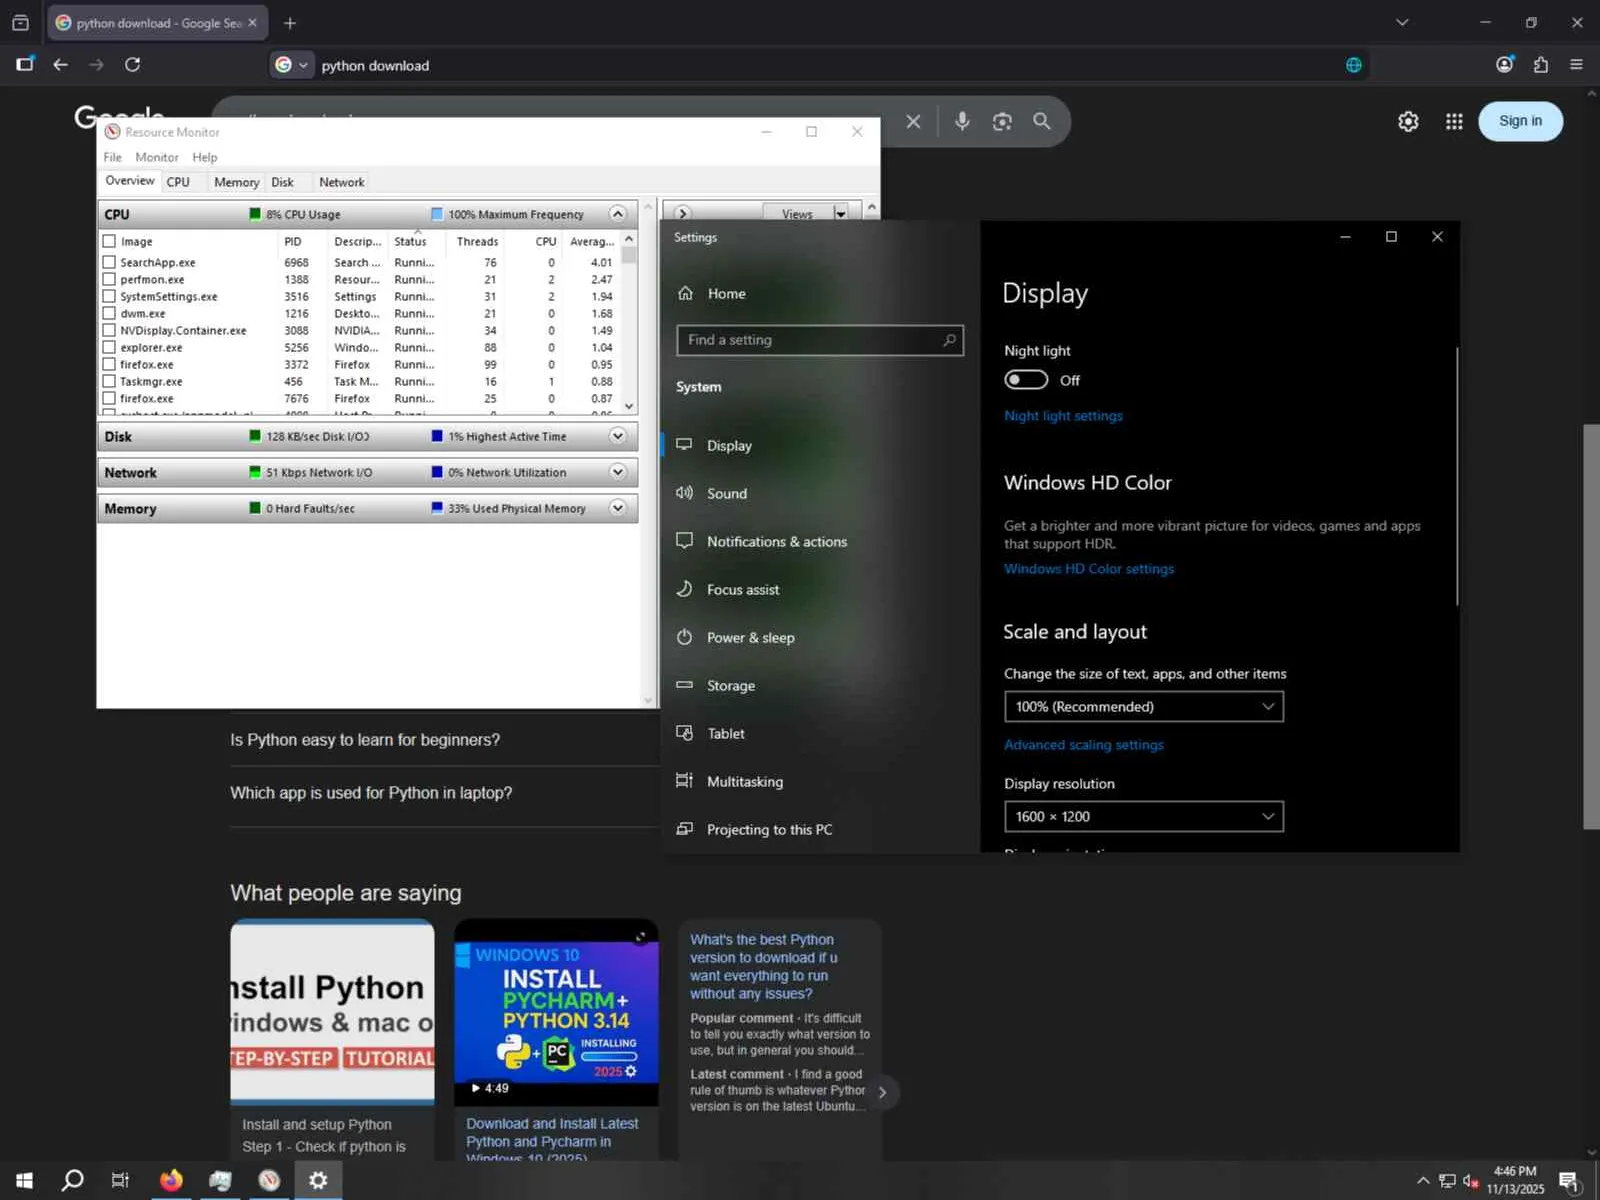
Task: Click the Google search magnifier icon
Action: point(1042,121)
